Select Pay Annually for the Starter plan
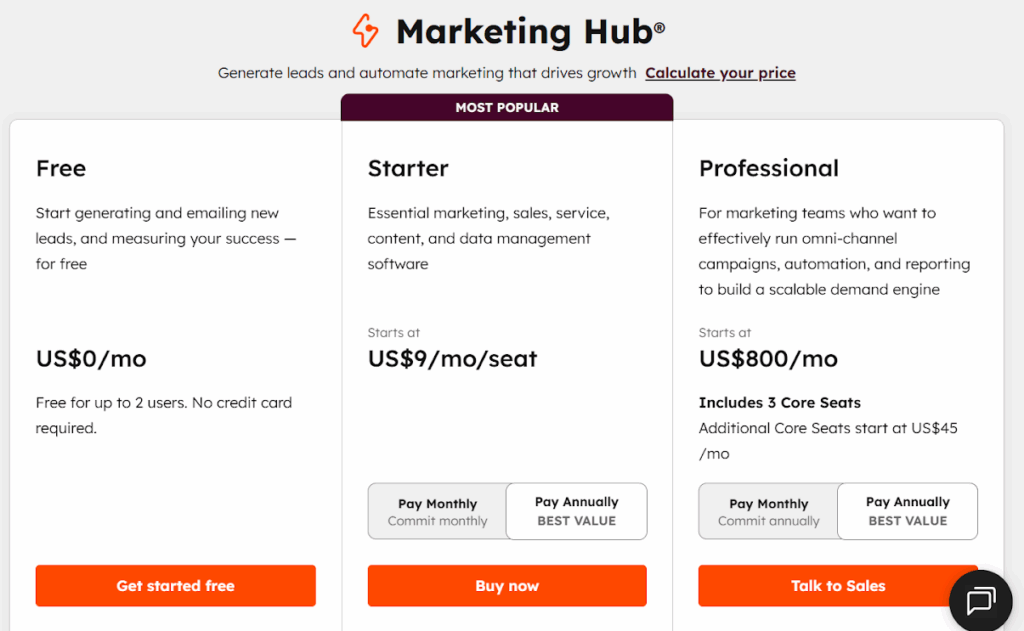Screen dimensions: 1024x631 coord(576,511)
